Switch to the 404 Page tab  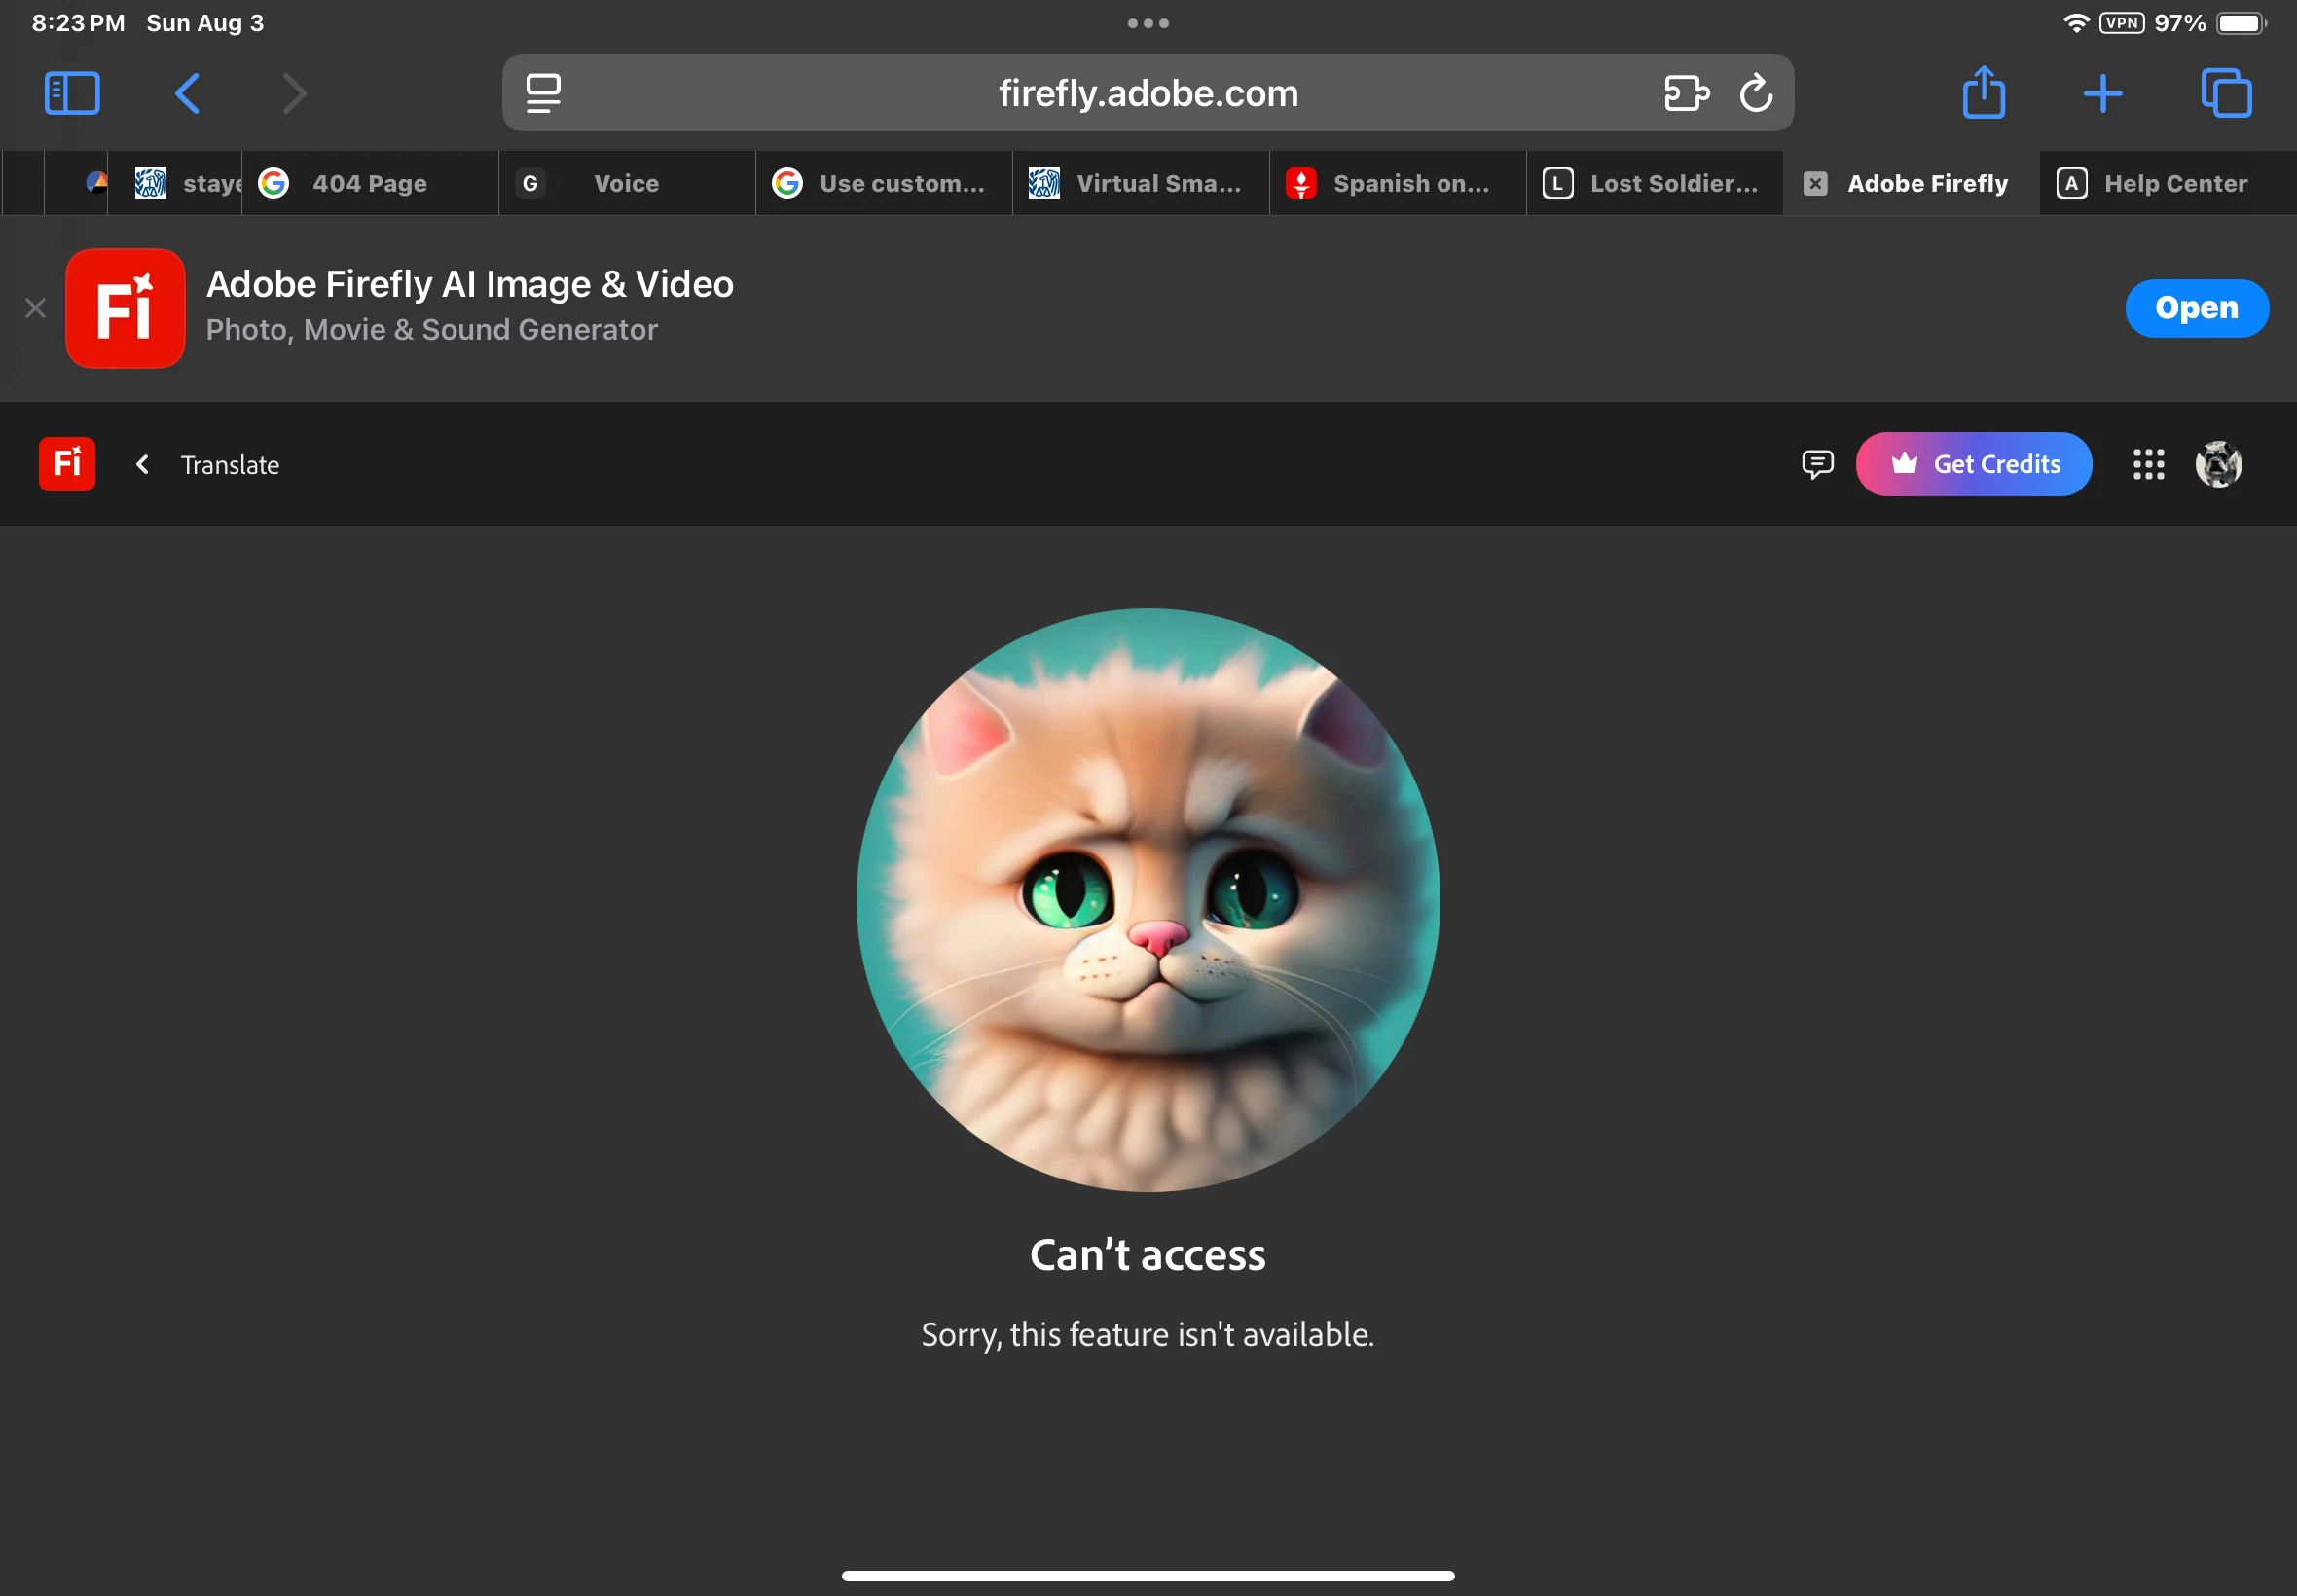click(x=369, y=183)
